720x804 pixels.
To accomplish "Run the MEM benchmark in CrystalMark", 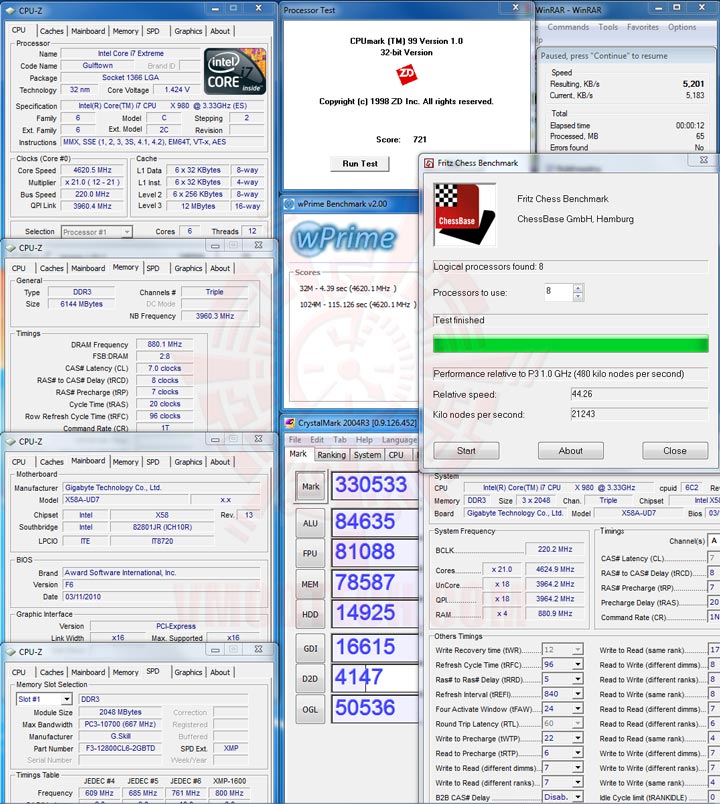I will coord(310,584).
